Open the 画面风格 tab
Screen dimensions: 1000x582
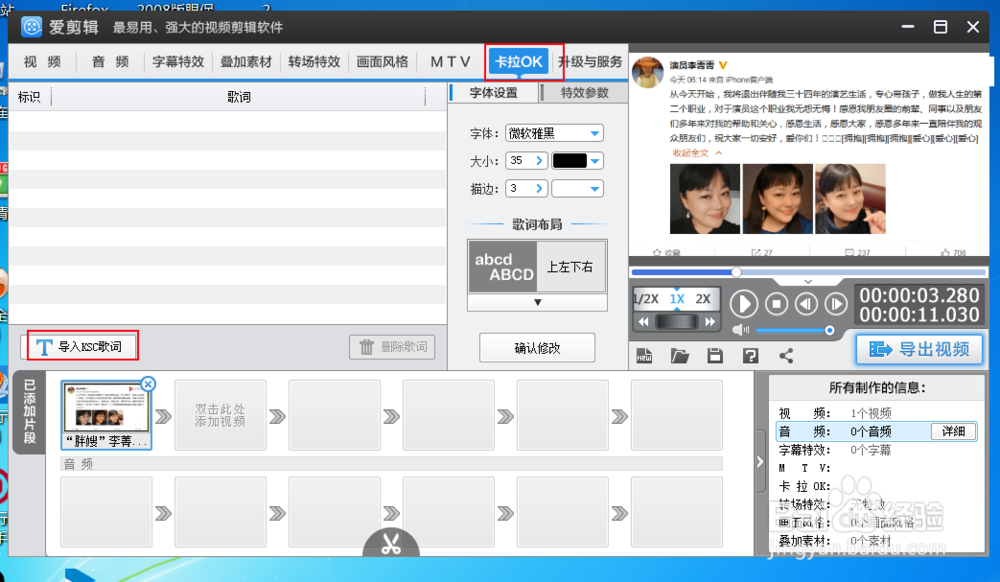[x=382, y=62]
